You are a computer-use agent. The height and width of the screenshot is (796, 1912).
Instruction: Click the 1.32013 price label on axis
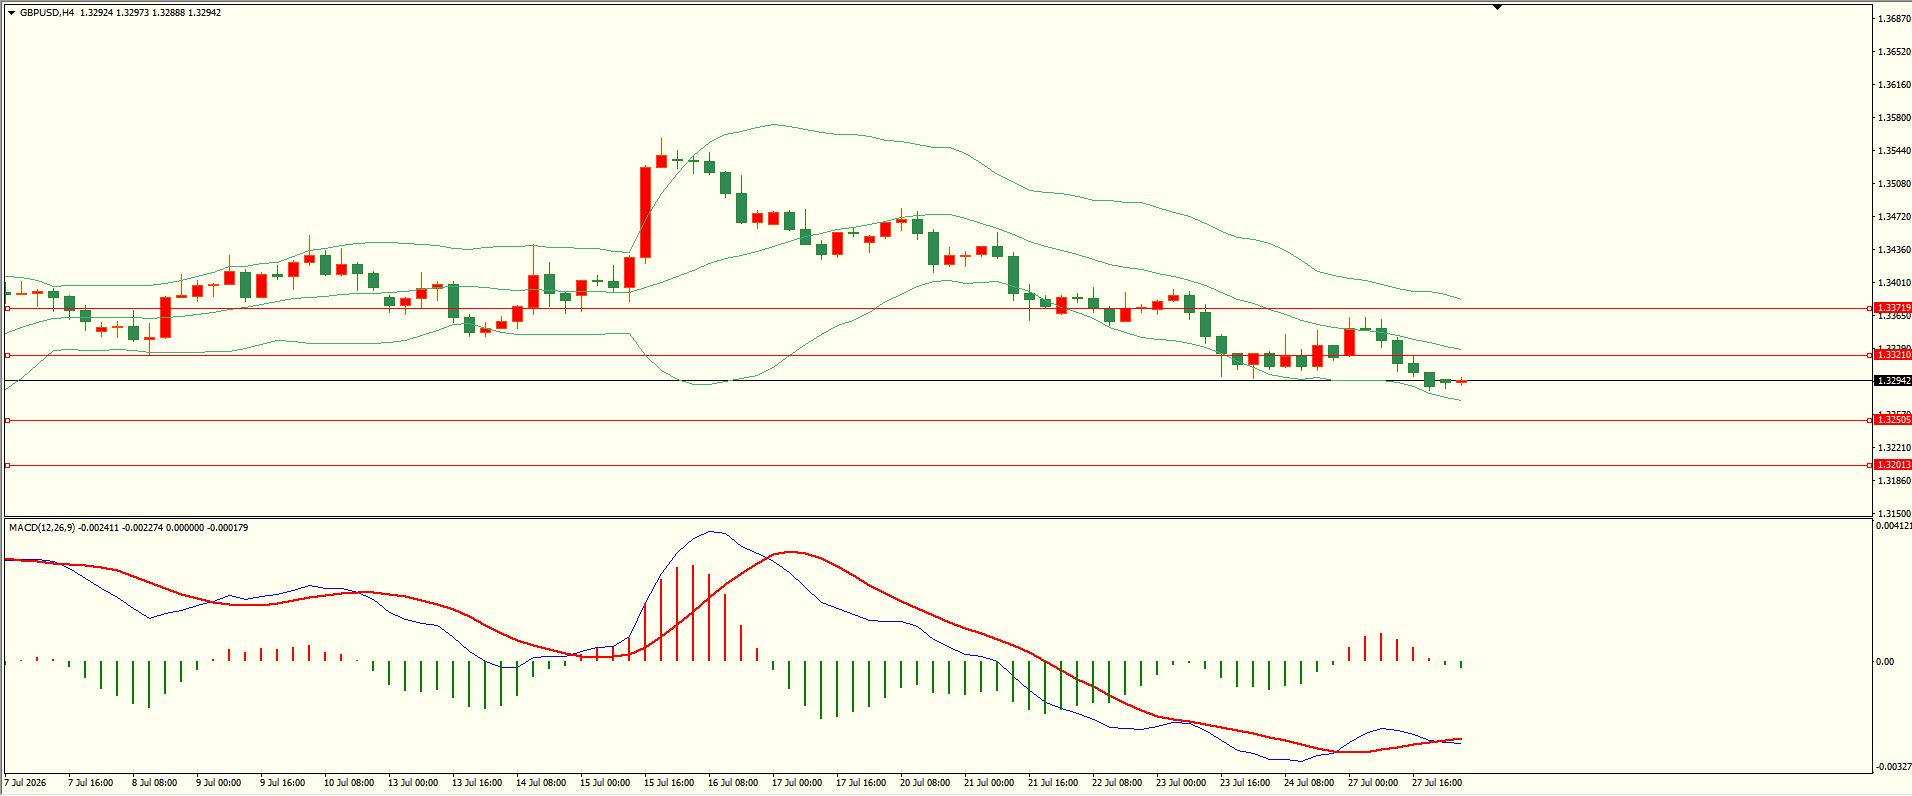pos(1892,465)
